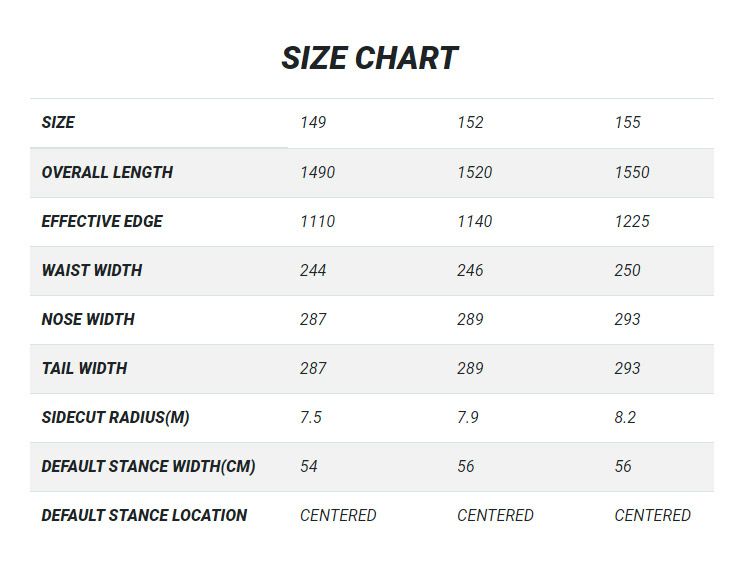Click the SIDECUT RADIUS(M) row label
Screen dimensions: 740x580
[116, 418]
